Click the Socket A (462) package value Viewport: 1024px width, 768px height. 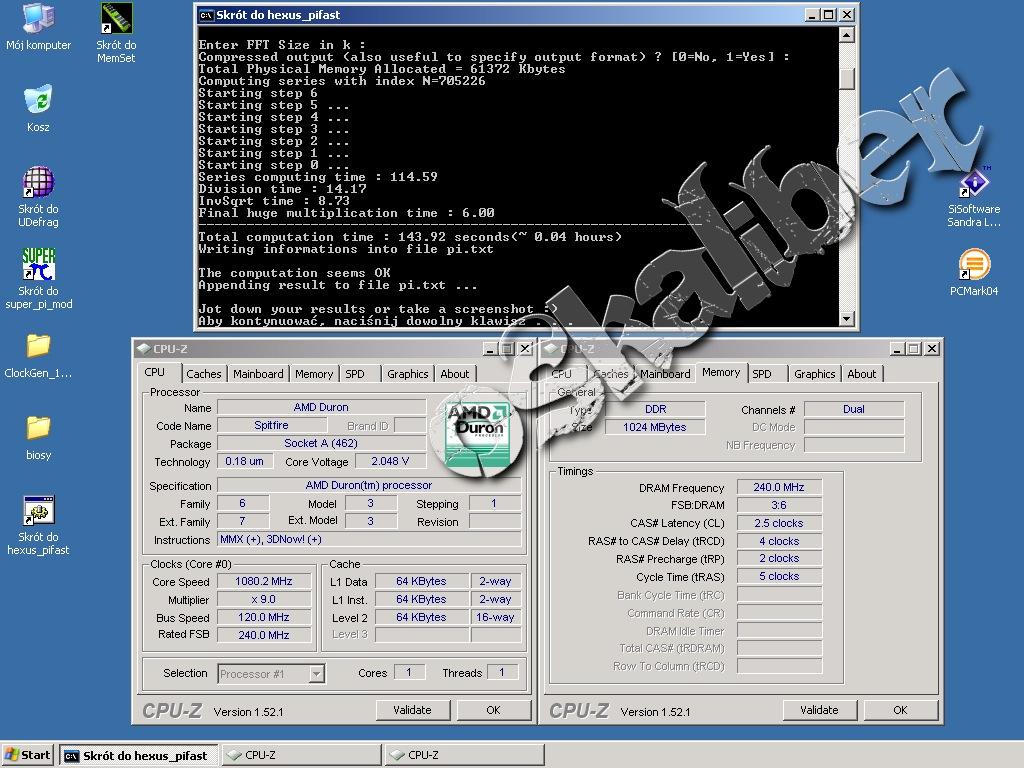click(321, 443)
